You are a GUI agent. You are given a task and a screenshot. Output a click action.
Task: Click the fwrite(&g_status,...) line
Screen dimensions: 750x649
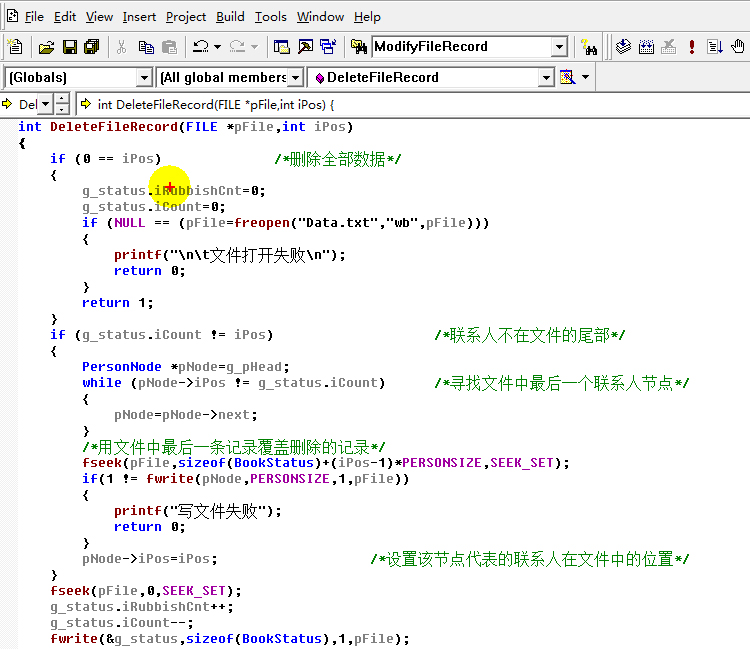point(230,639)
